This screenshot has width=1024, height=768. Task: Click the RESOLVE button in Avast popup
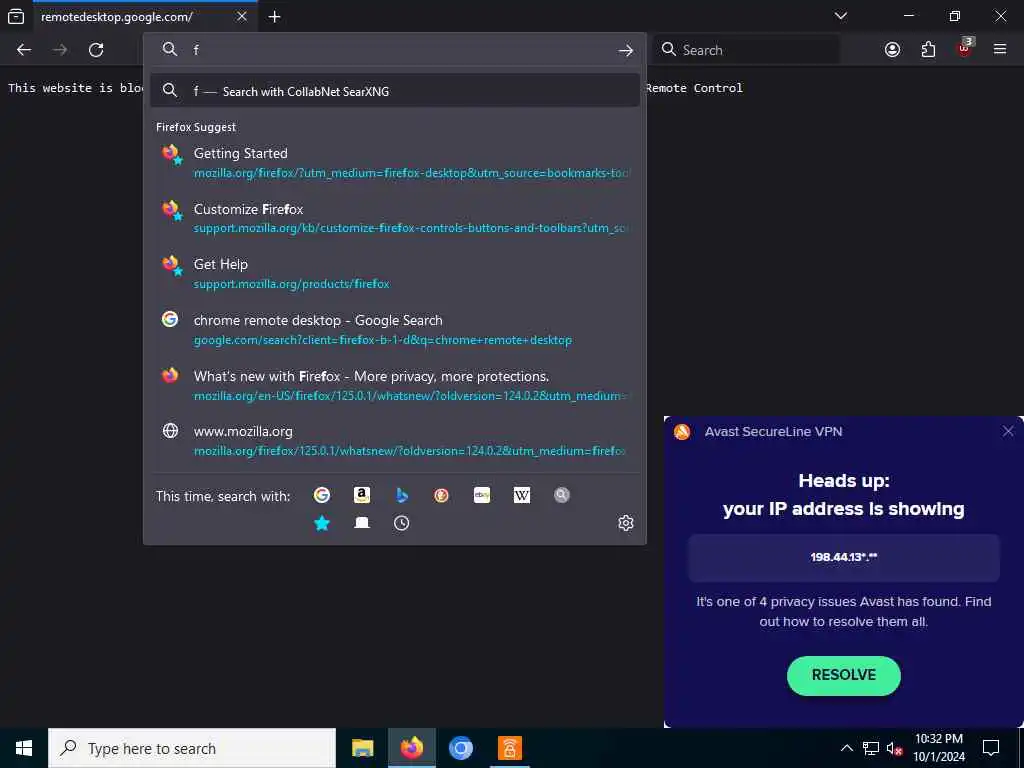click(843, 675)
